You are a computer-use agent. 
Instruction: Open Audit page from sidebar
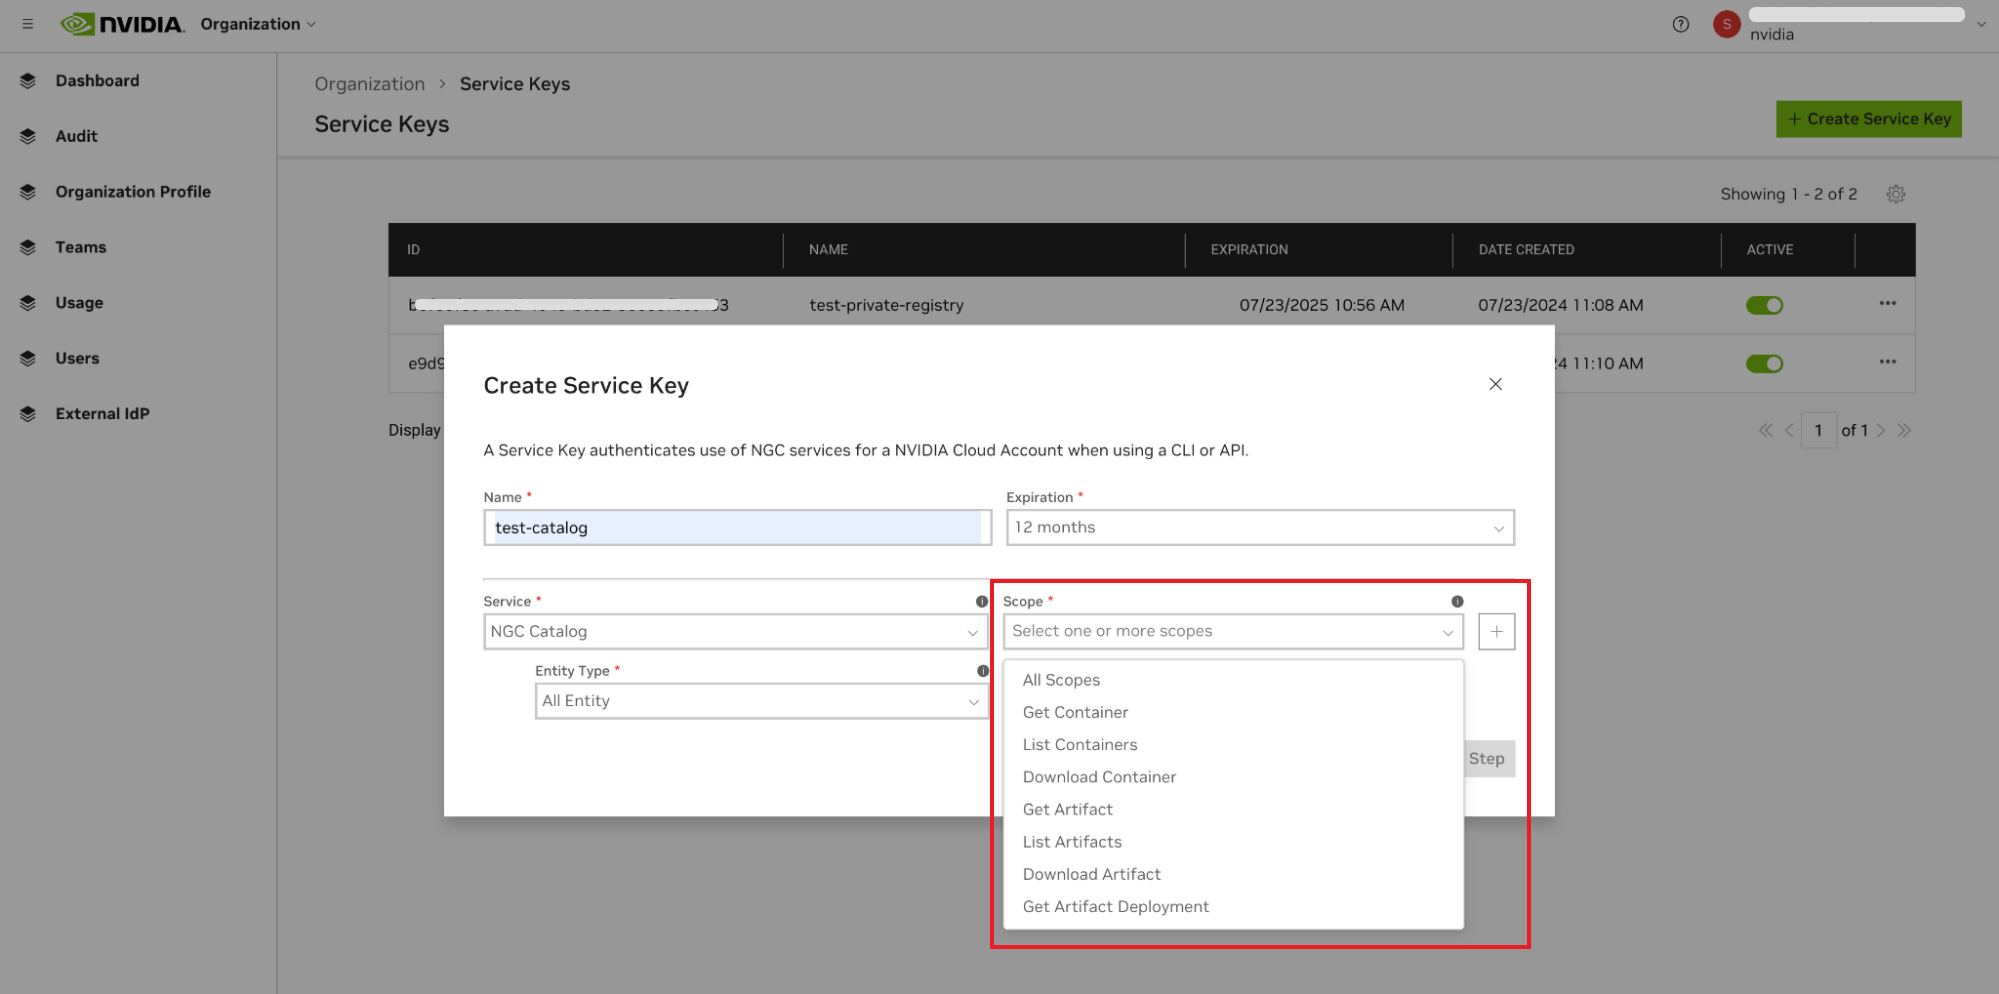click(76, 136)
